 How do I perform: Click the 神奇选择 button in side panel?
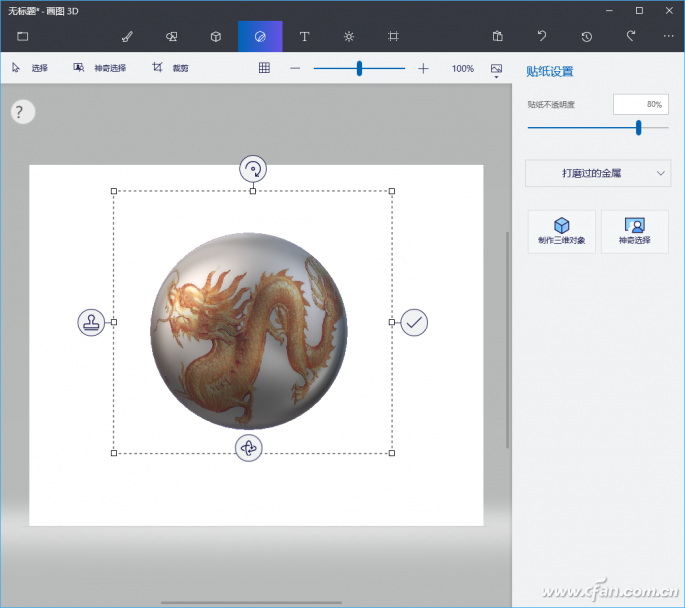(635, 231)
